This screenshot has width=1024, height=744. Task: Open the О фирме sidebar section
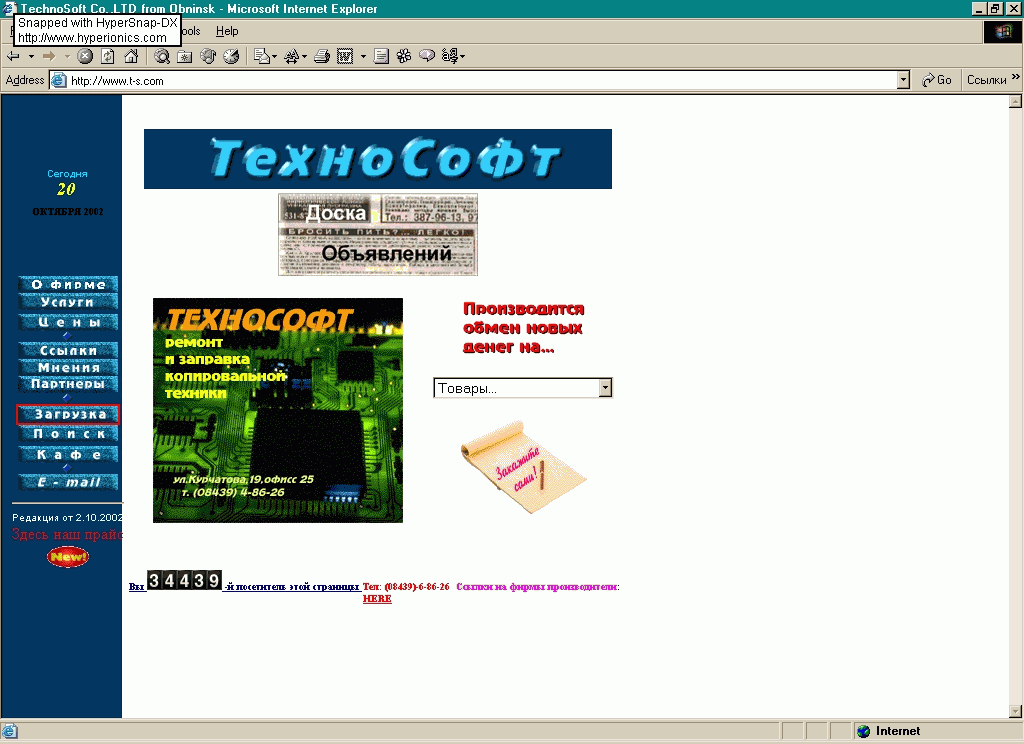68,284
